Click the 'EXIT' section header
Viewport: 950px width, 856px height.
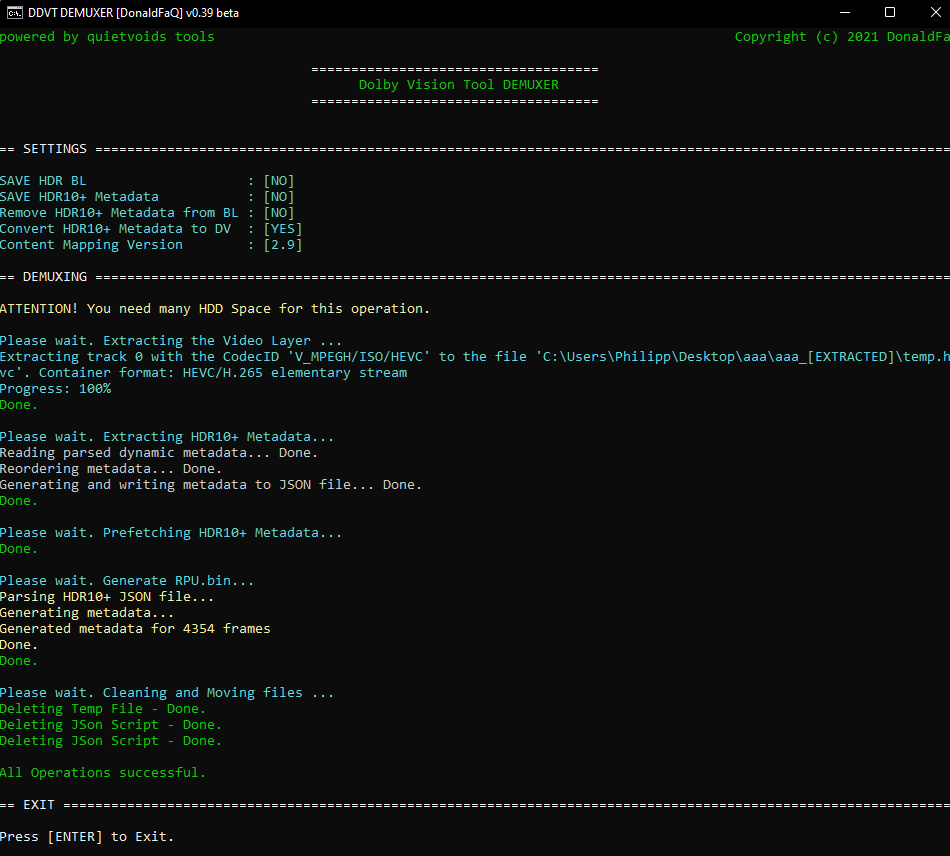click(39, 805)
